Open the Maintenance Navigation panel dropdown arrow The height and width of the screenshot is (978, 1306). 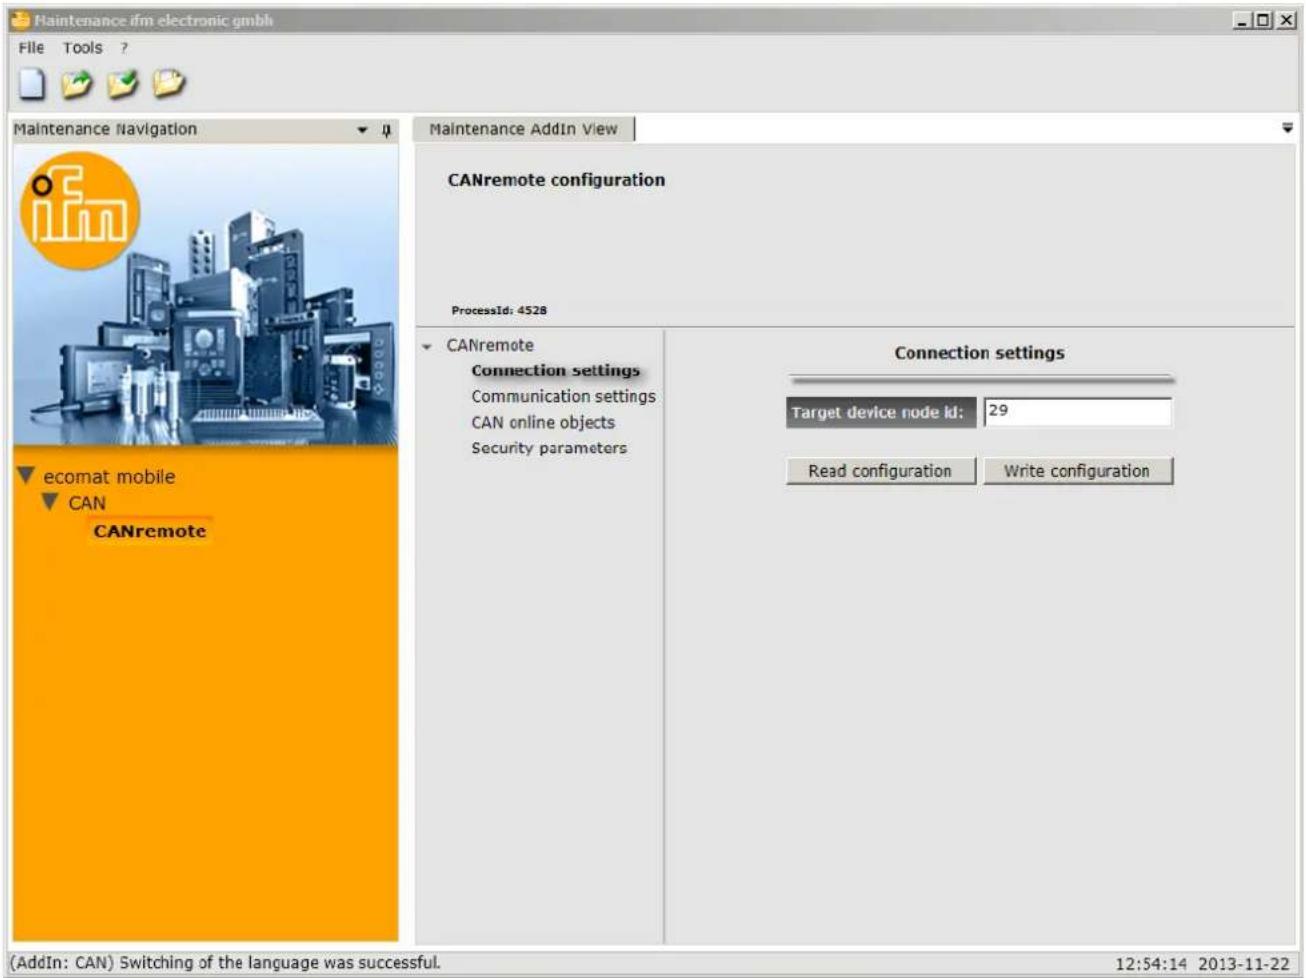[x=362, y=130]
